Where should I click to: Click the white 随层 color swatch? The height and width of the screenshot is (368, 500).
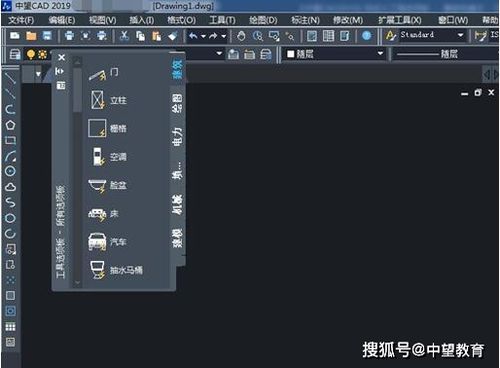click(291, 54)
